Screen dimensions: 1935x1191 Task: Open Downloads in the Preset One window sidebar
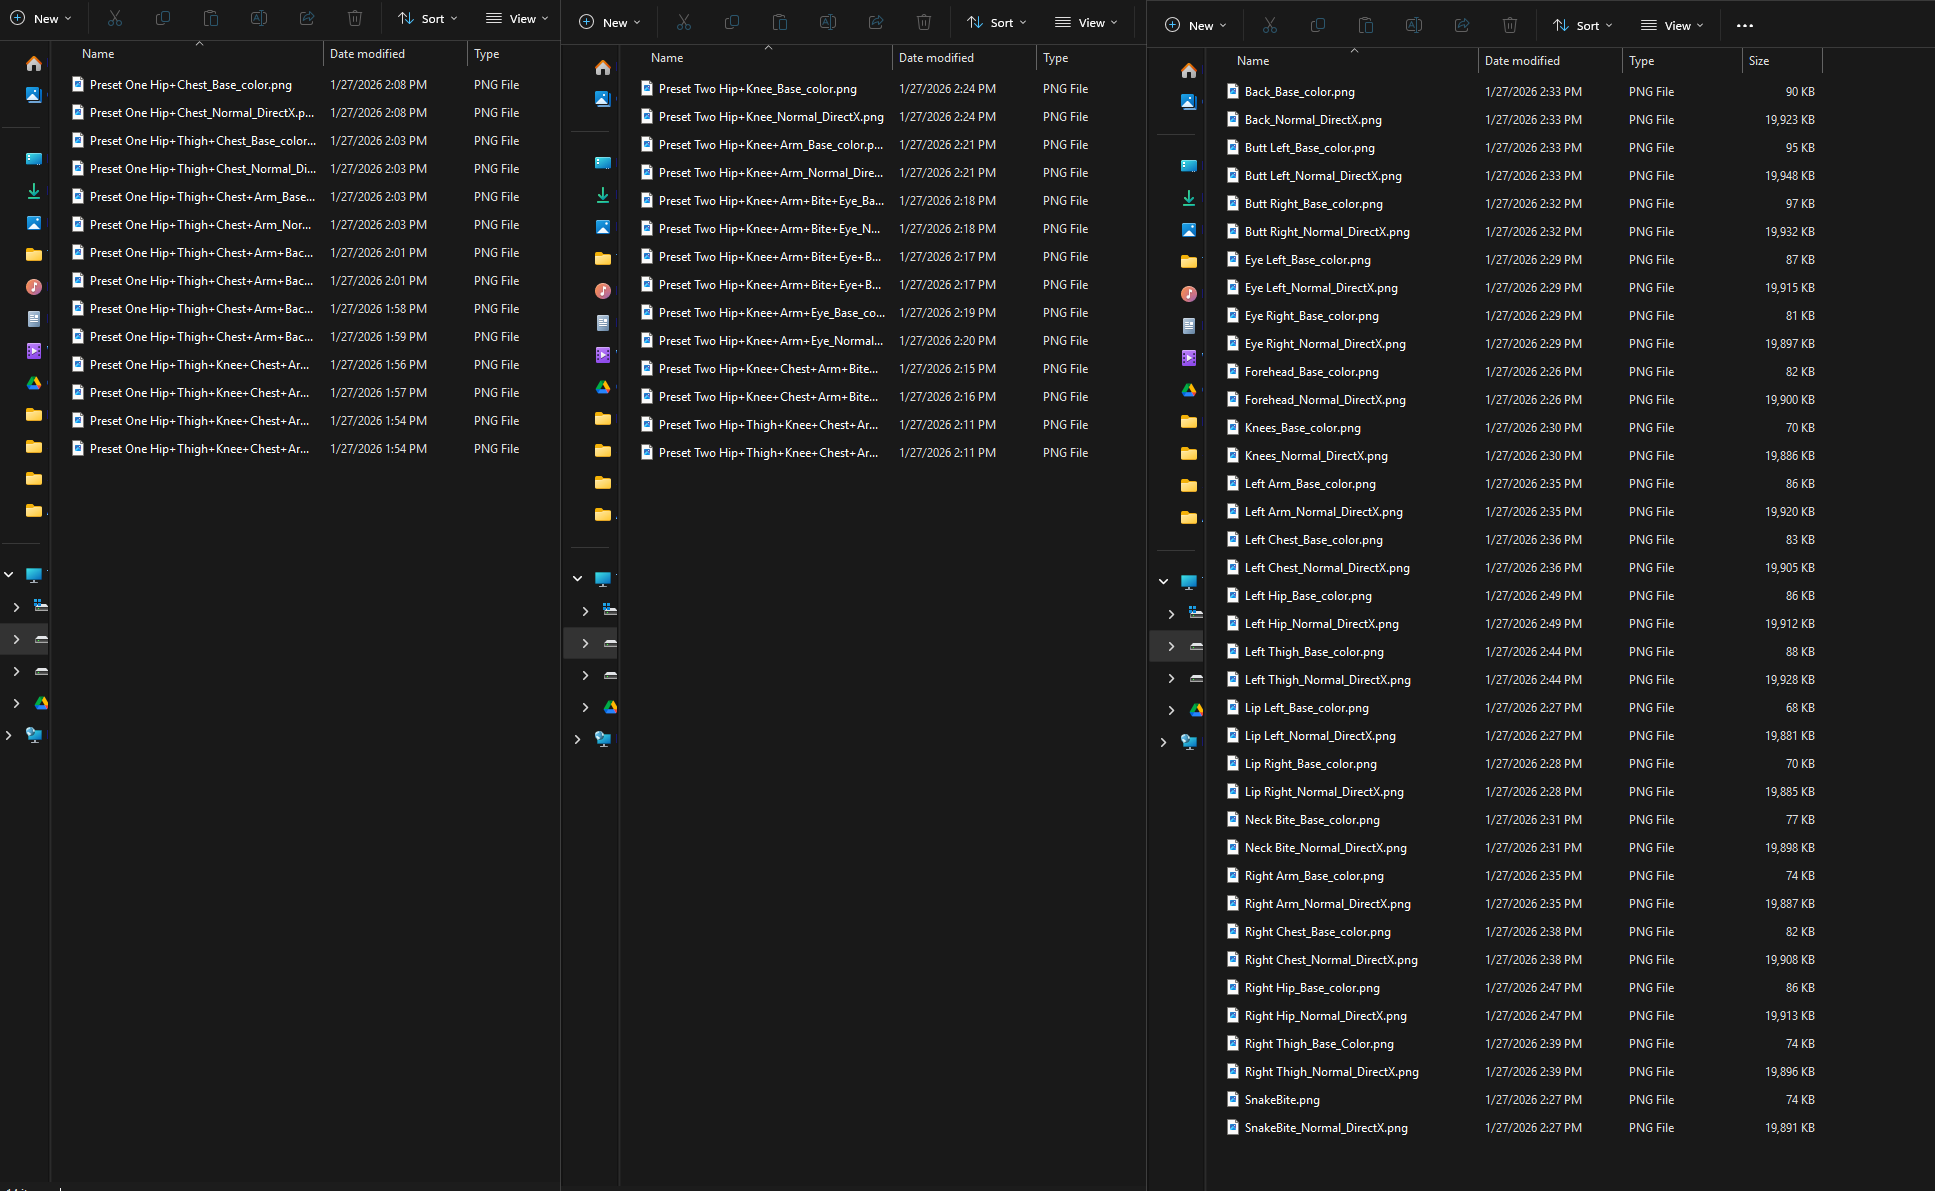click(x=34, y=191)
